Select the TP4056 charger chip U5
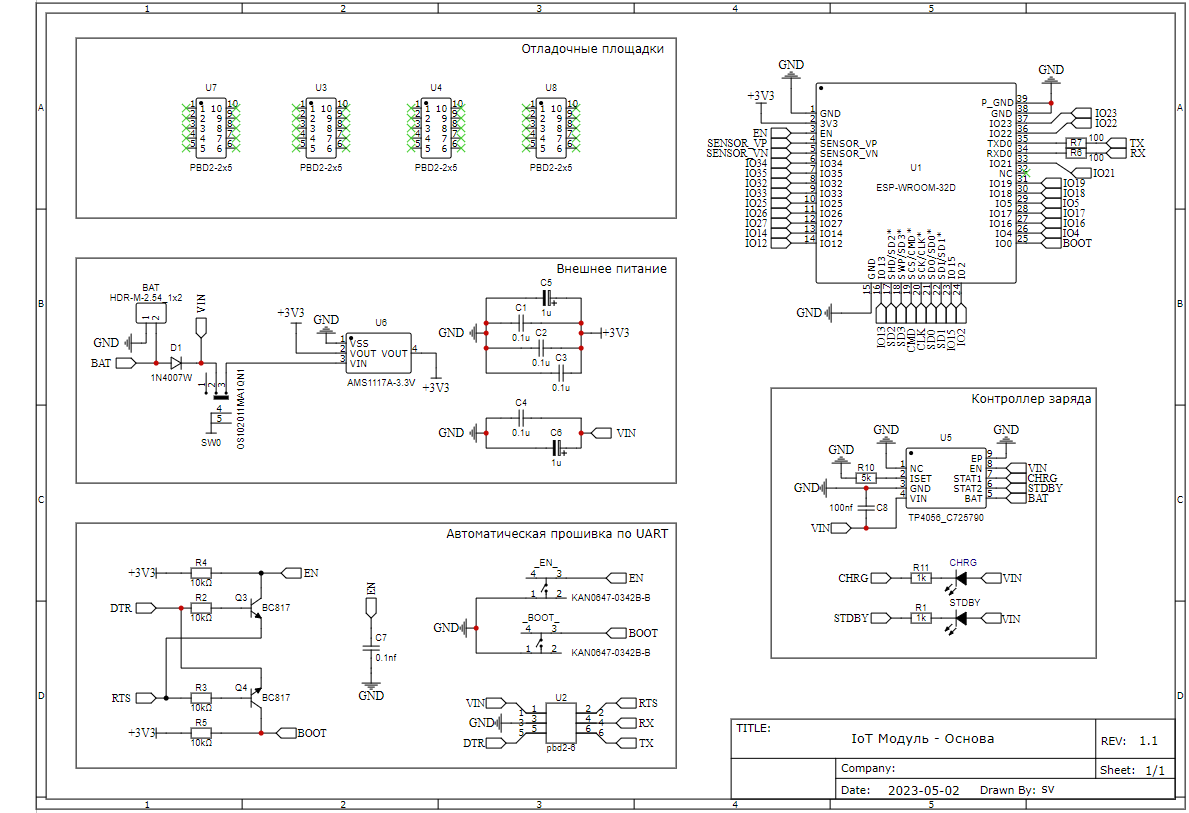The image size is (1189, 813). [946, 479]
